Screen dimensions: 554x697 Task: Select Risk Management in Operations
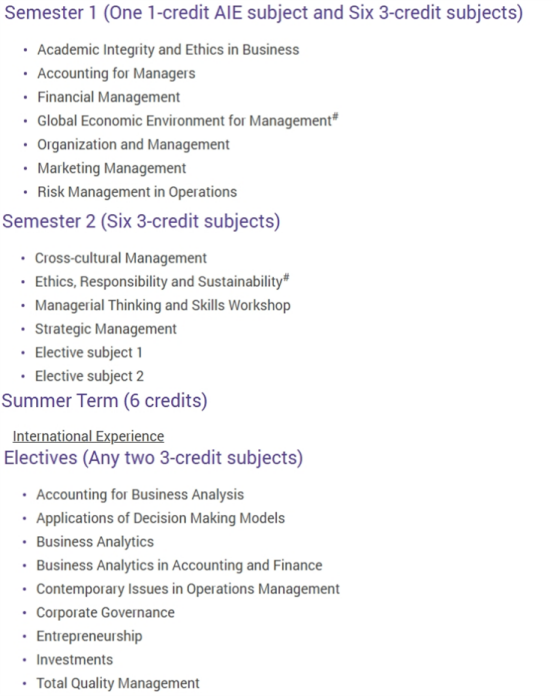(137, 192)
